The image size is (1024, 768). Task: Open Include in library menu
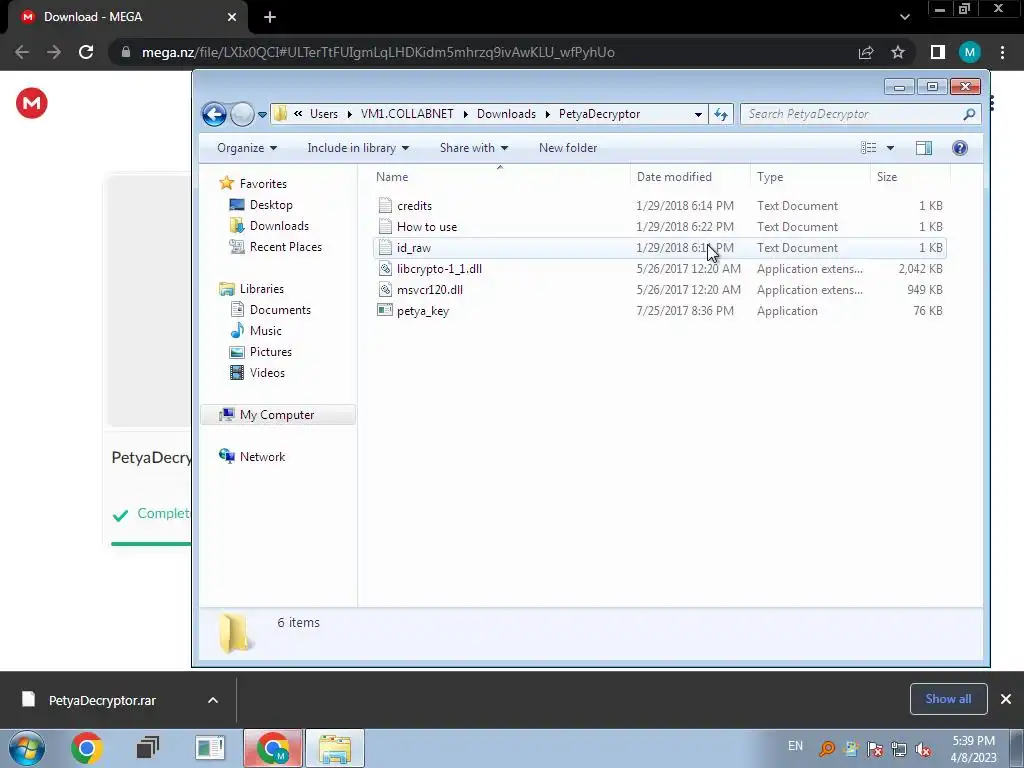point(358,148)
